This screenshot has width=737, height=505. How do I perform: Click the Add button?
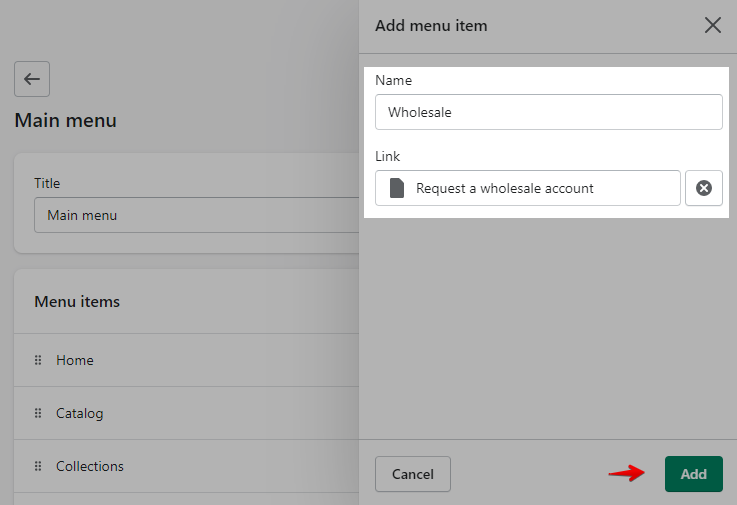click(x=694, y=474)
